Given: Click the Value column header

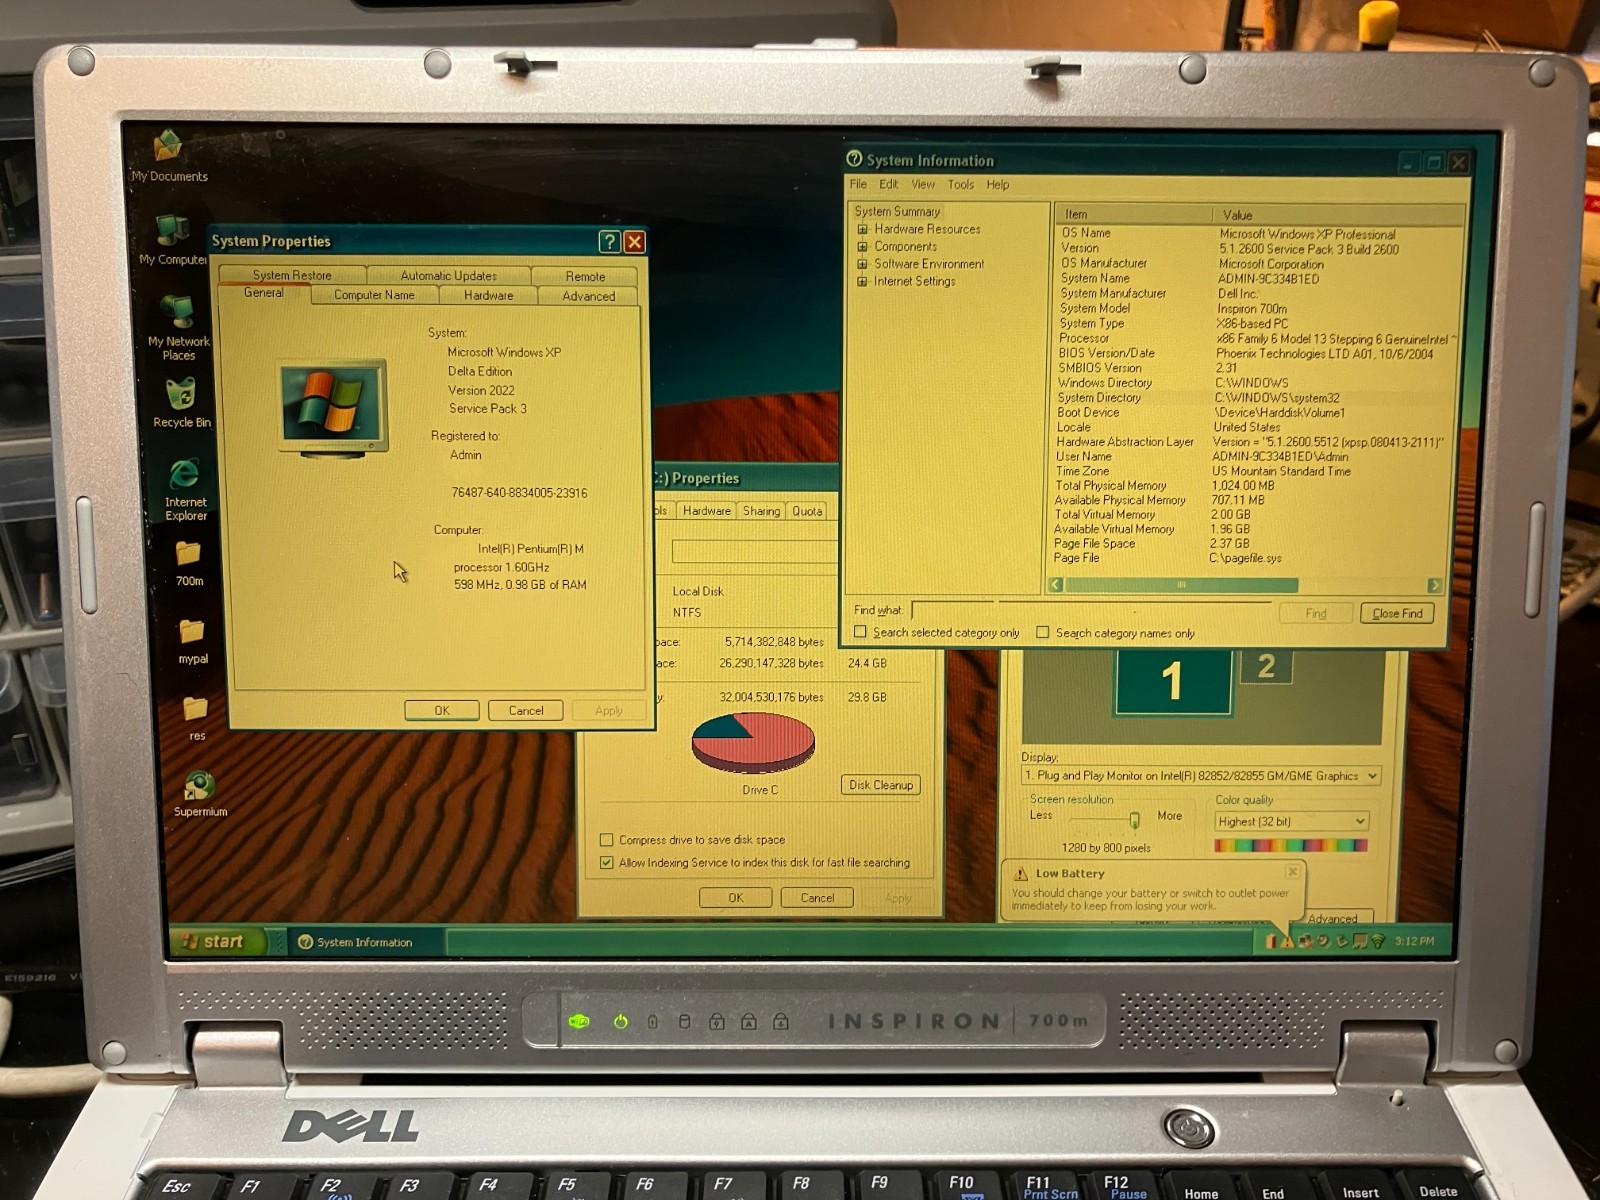Looking at the screenshot, I should click(x=1338, y=215).
